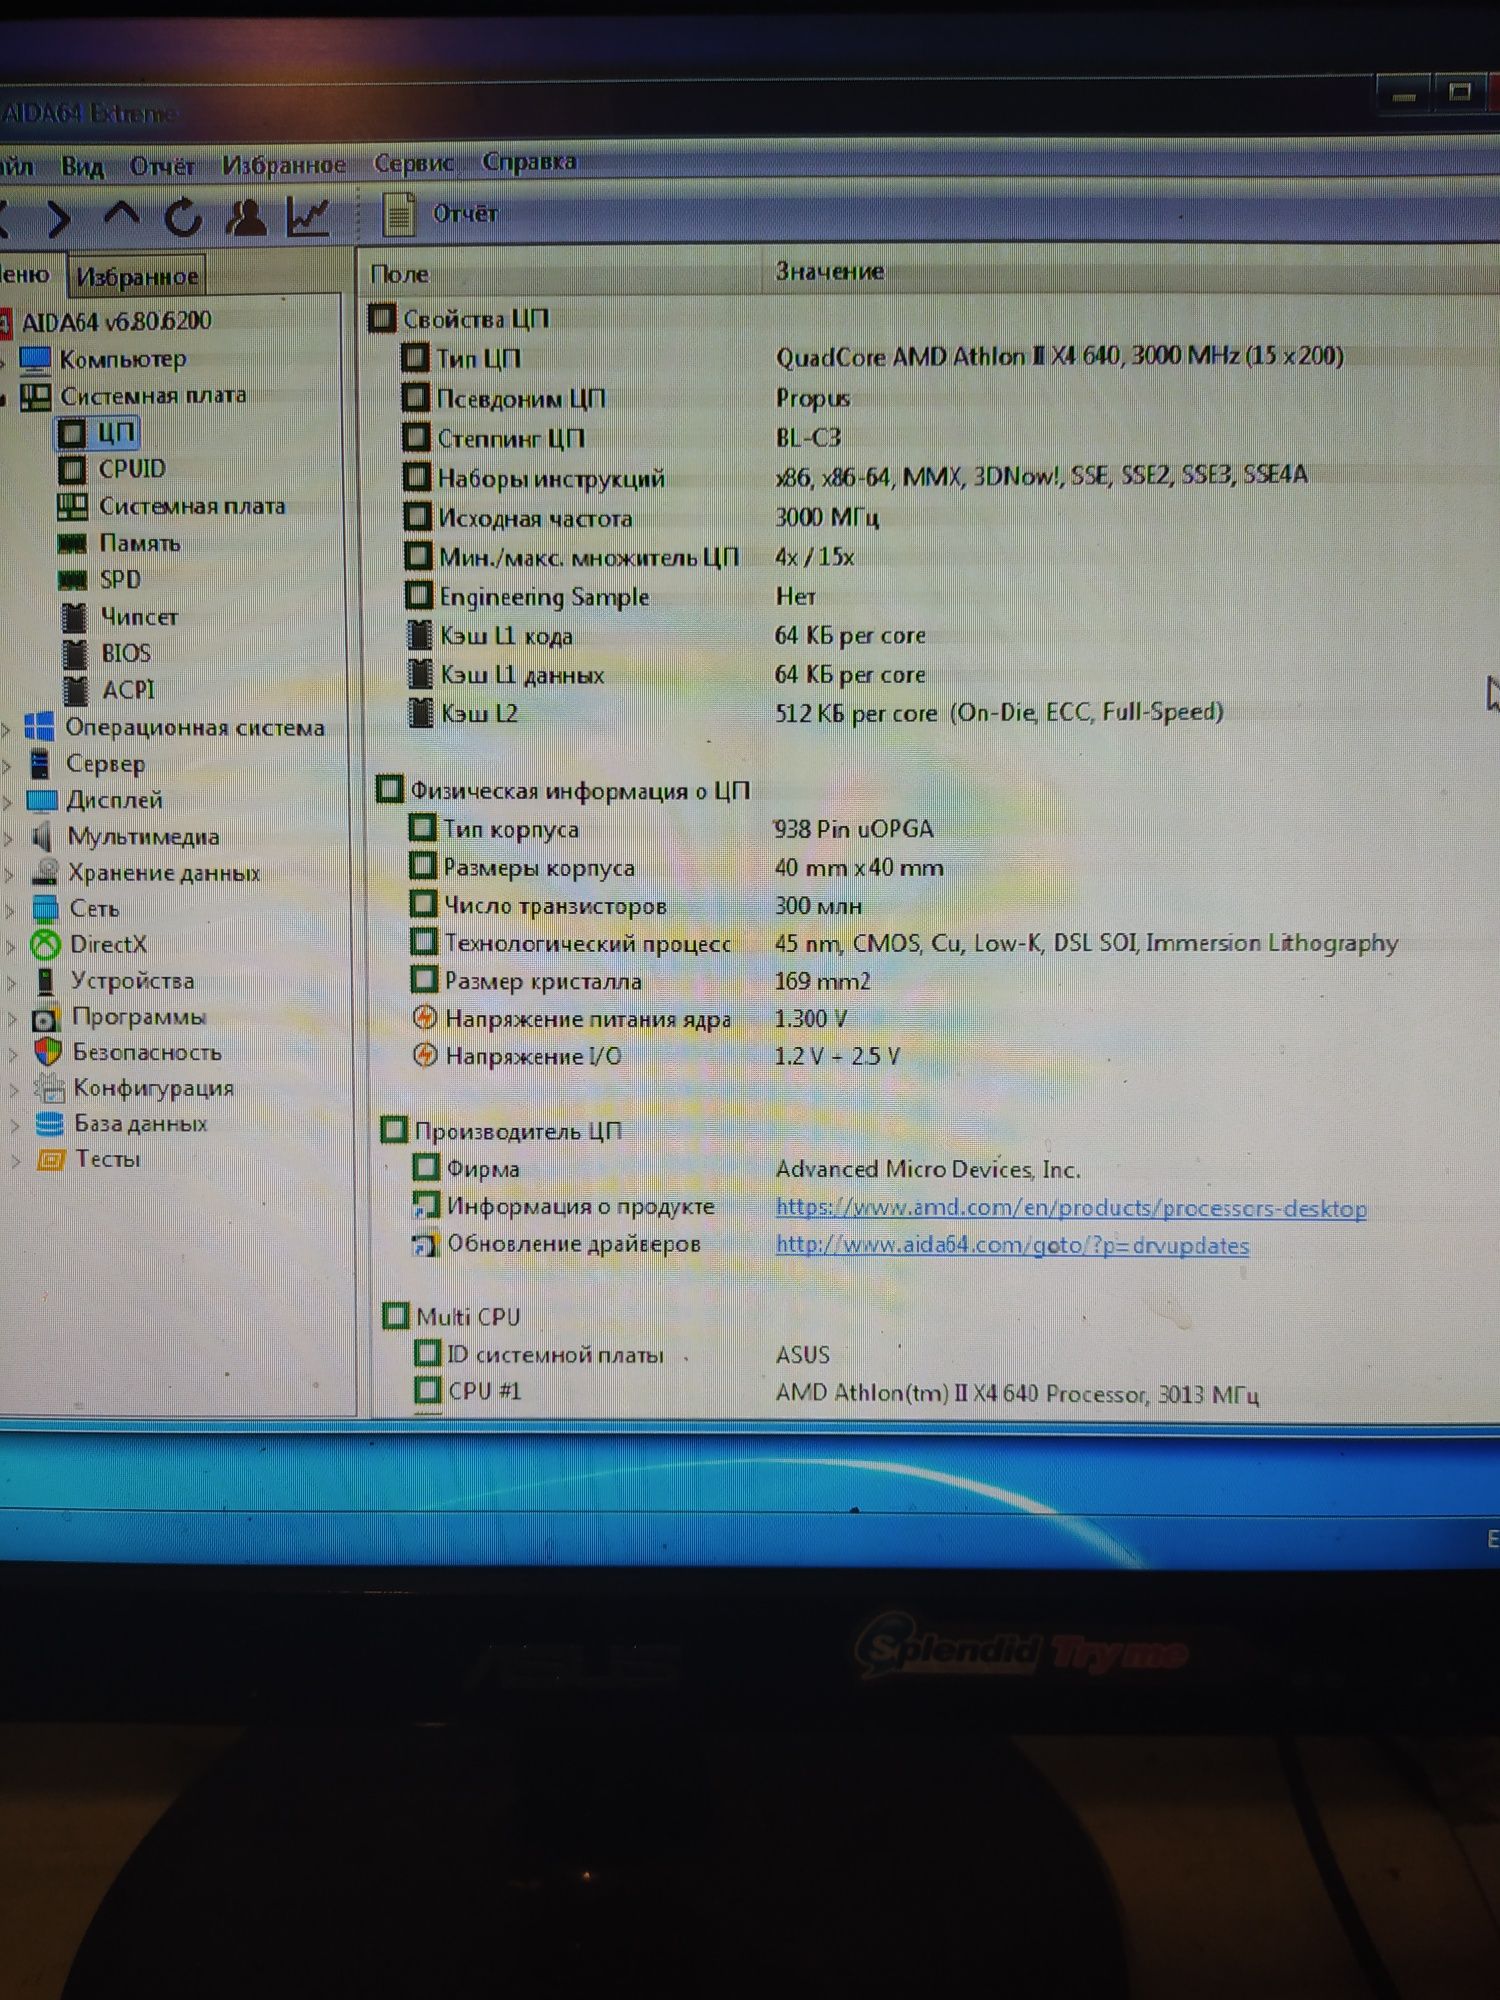Expand the DirectX tree node
Screen dimensions: 1500x2000
(12, 946)
